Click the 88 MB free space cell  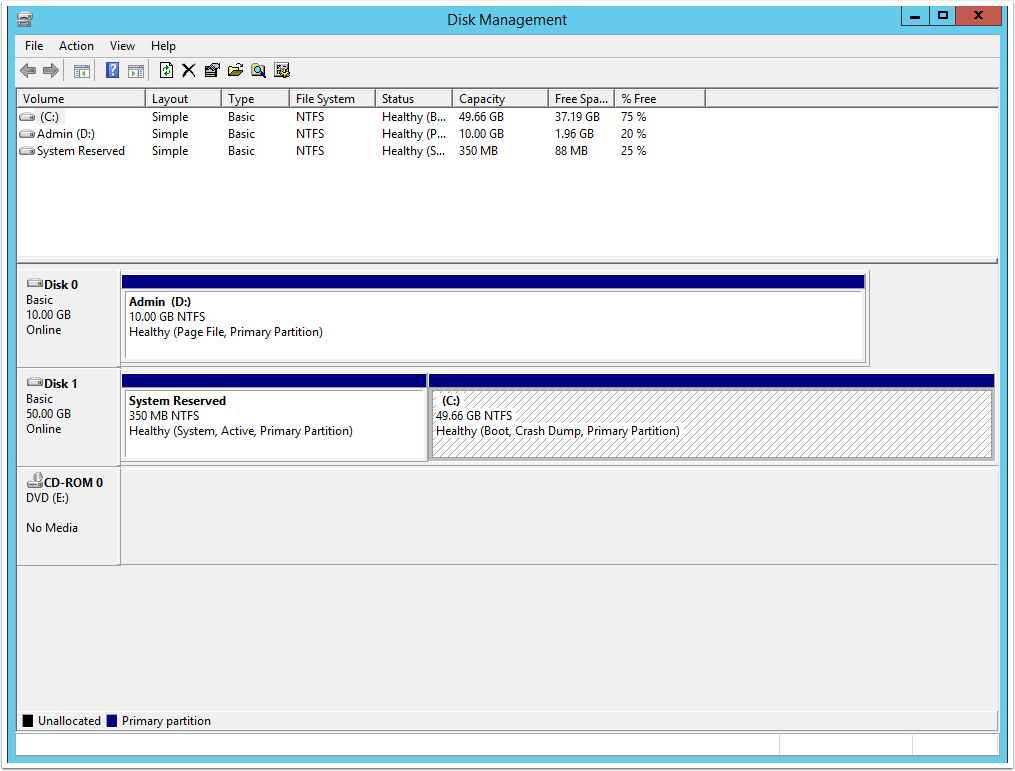(x=571, y=151)
